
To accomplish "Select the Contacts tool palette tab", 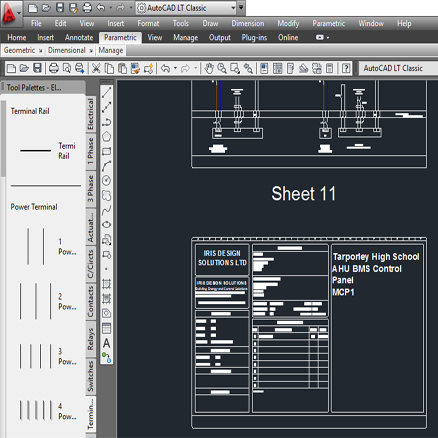I will pos(91,302).
